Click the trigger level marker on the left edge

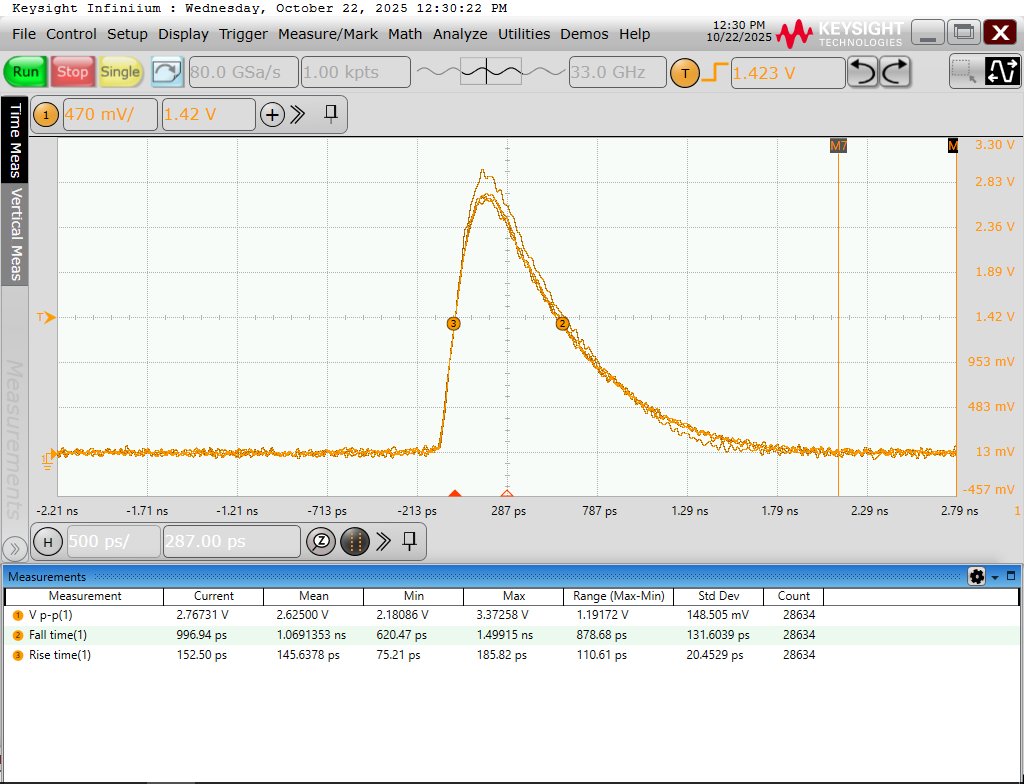pos(46,318)
